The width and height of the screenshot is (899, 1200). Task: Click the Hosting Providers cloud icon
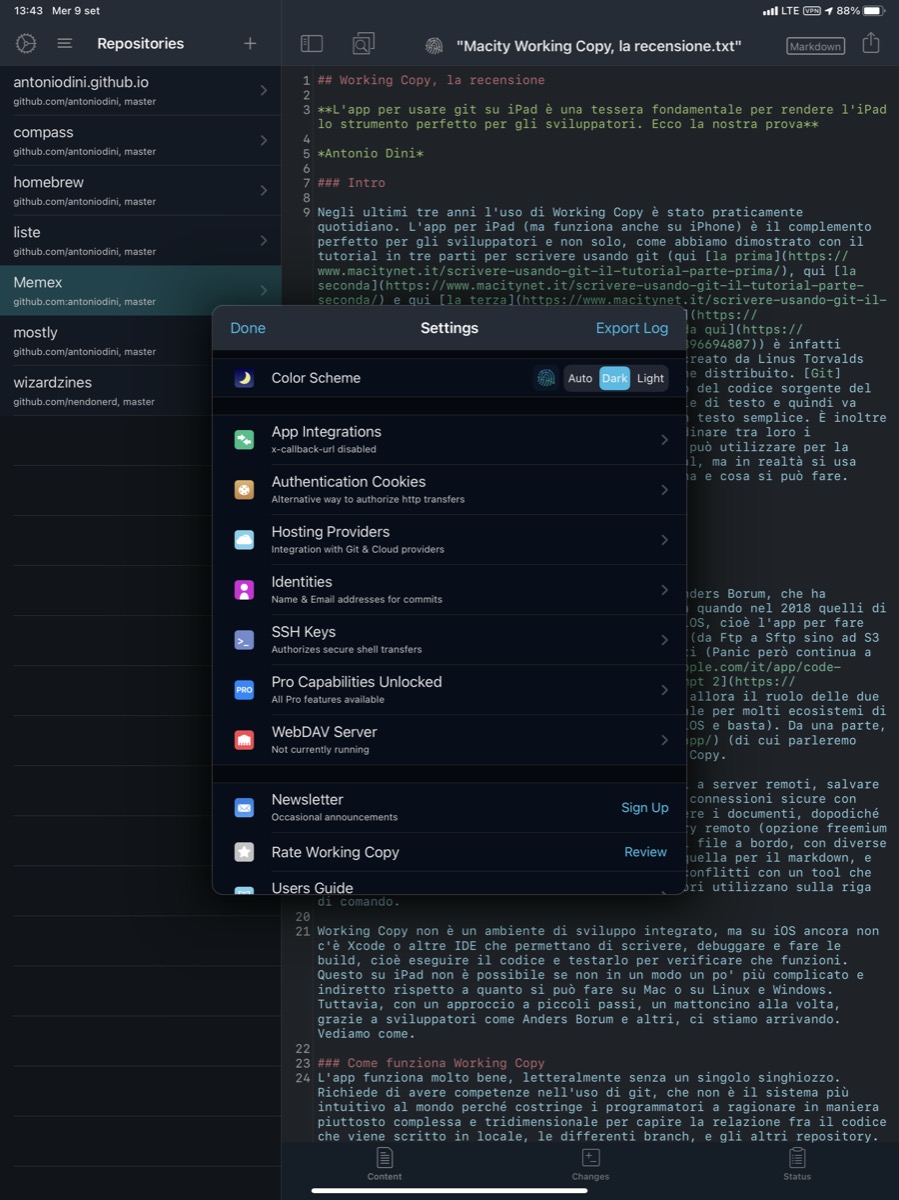click(244, 540)
